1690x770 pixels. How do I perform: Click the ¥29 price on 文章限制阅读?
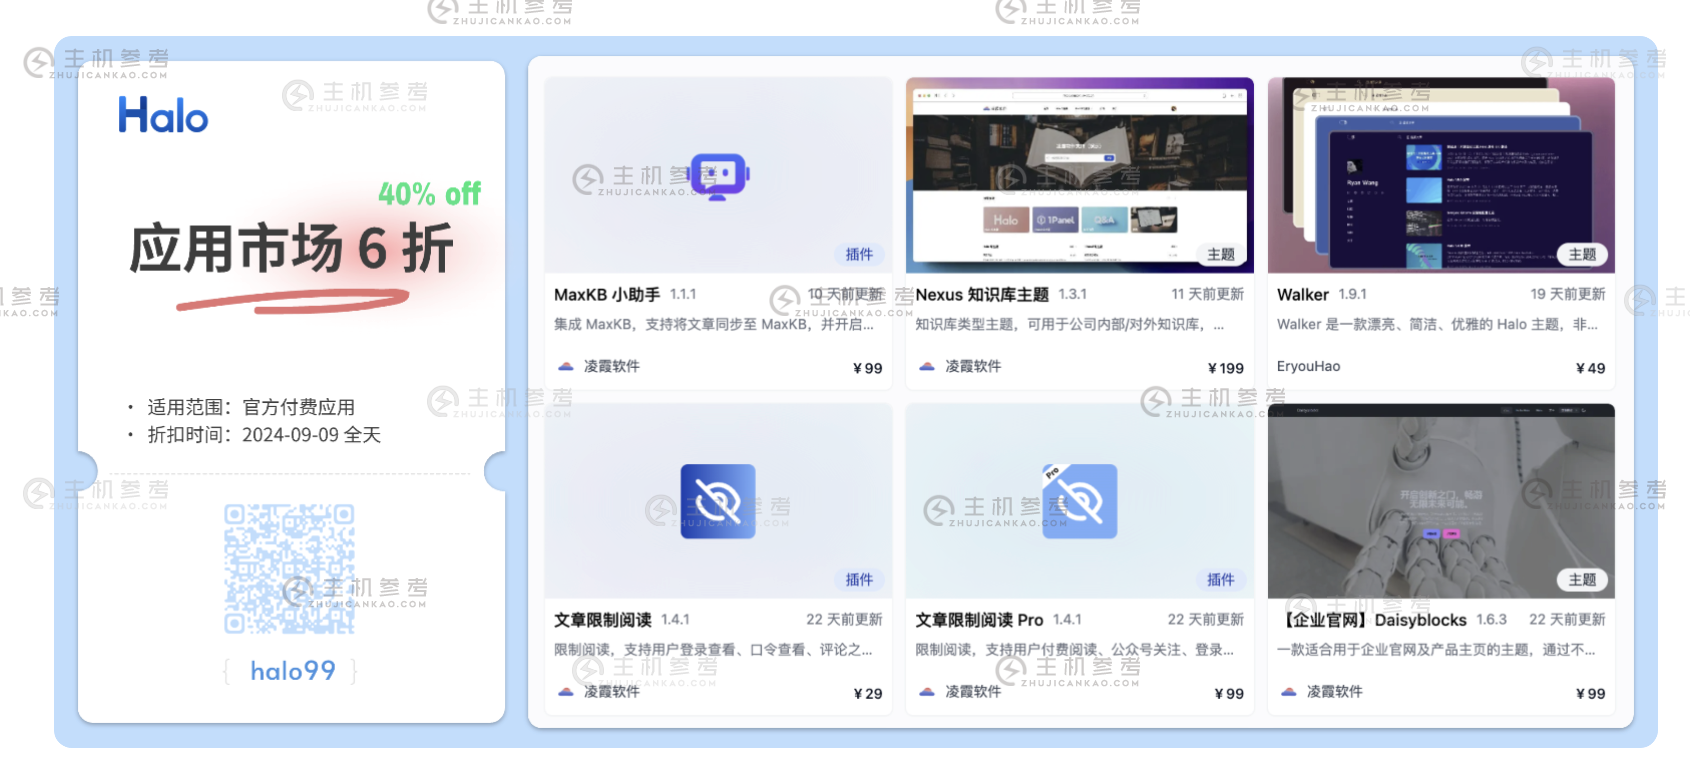[x=868, y=693]
